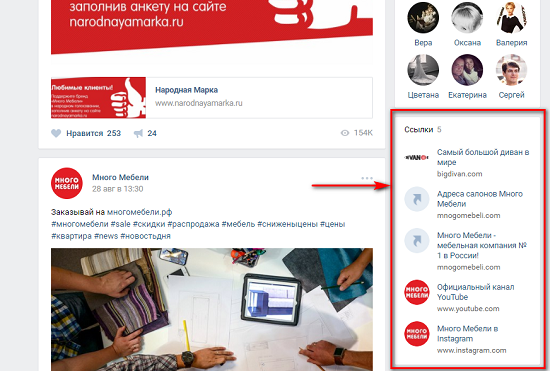Viewport: 550px width, 371px height.
Task: Open the post's three-dots options menu
Action: tap(367, 178)
